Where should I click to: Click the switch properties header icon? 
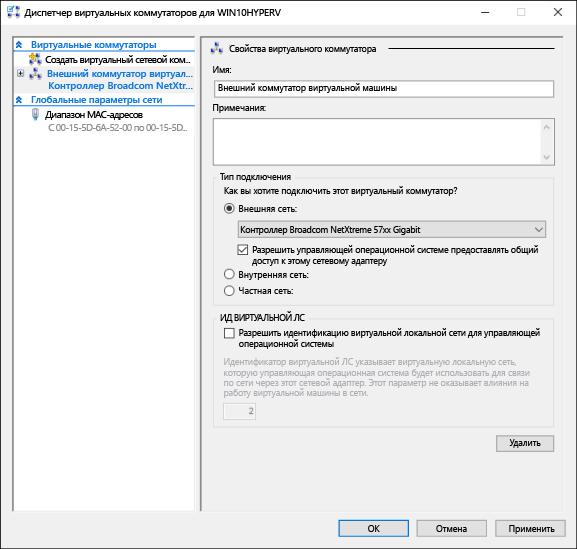[217, 48]
